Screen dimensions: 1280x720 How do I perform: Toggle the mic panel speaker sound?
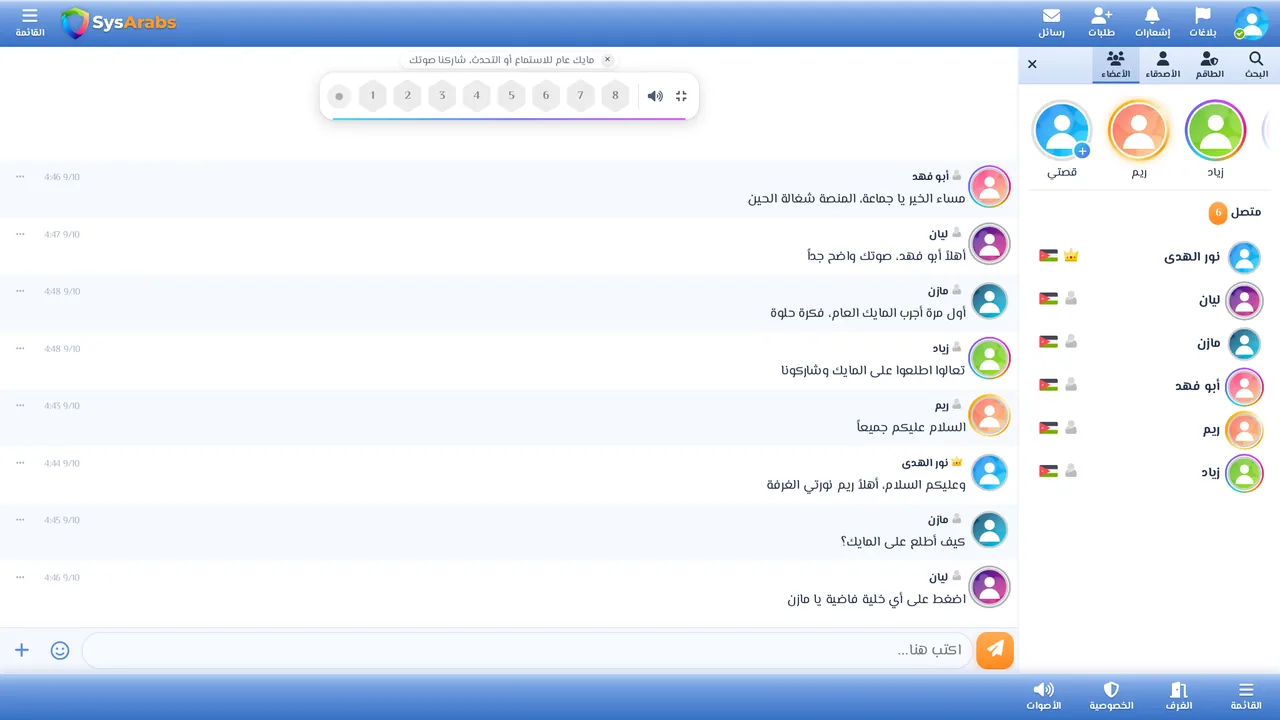click(655, 96)
